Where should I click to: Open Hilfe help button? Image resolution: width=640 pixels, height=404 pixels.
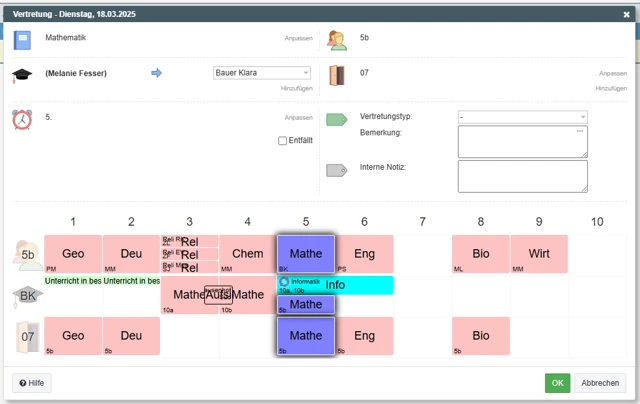31,383
